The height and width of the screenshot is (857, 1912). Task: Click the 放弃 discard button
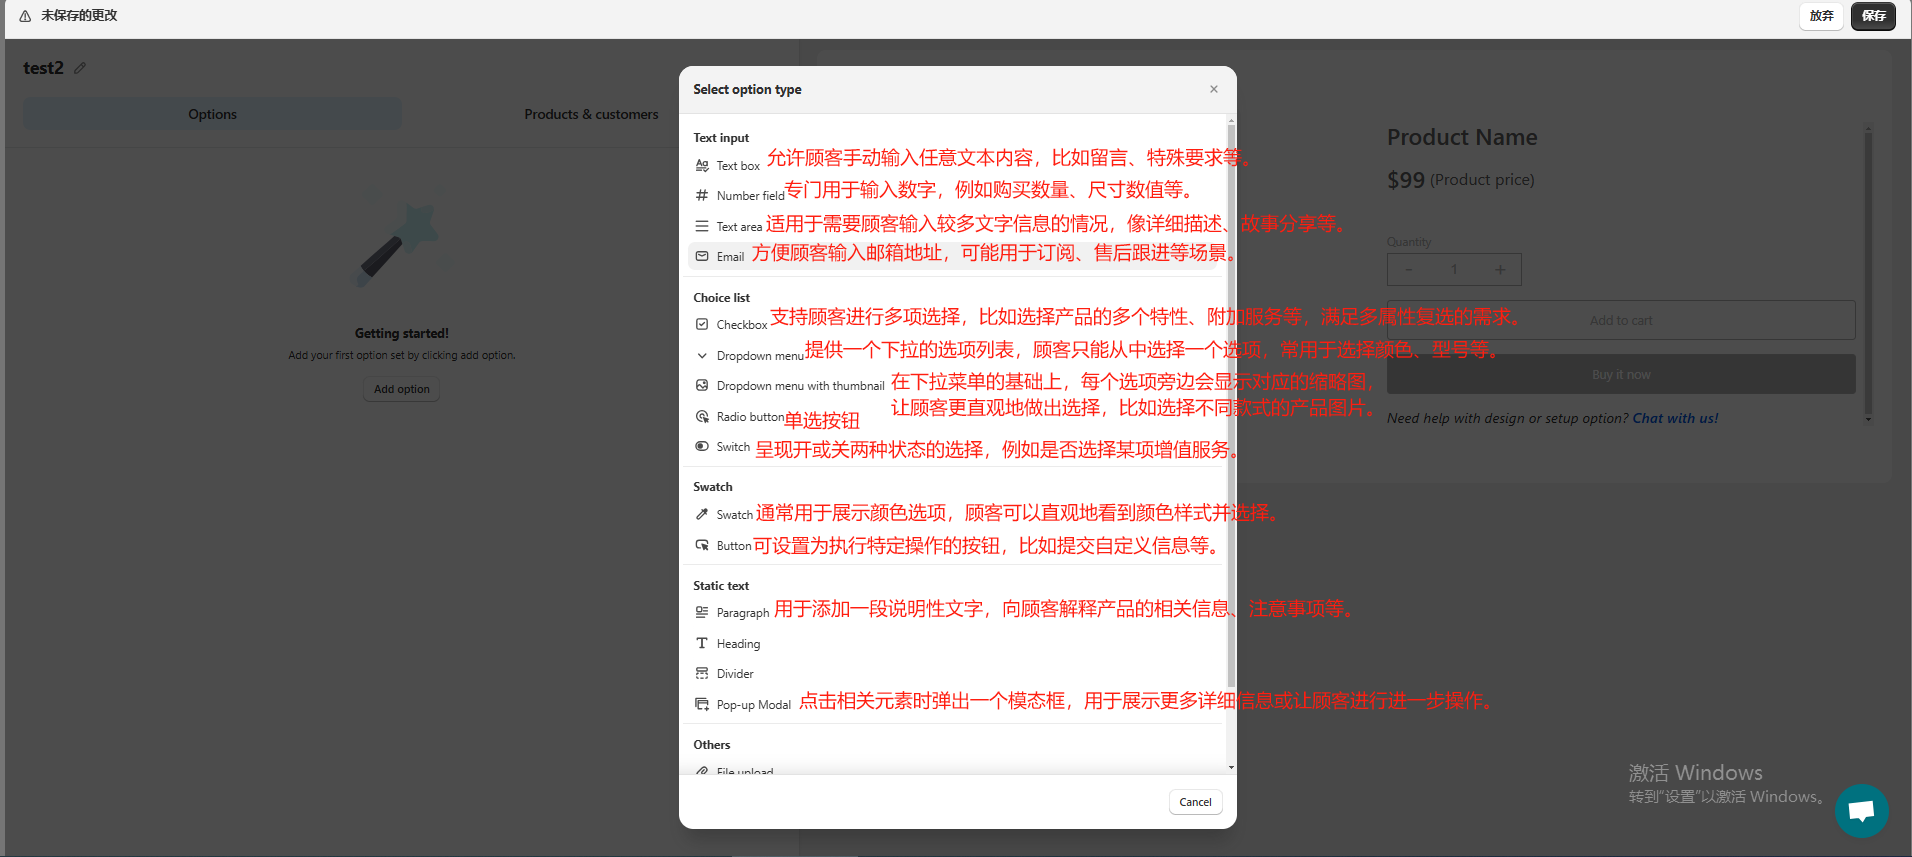(1821, 16)
